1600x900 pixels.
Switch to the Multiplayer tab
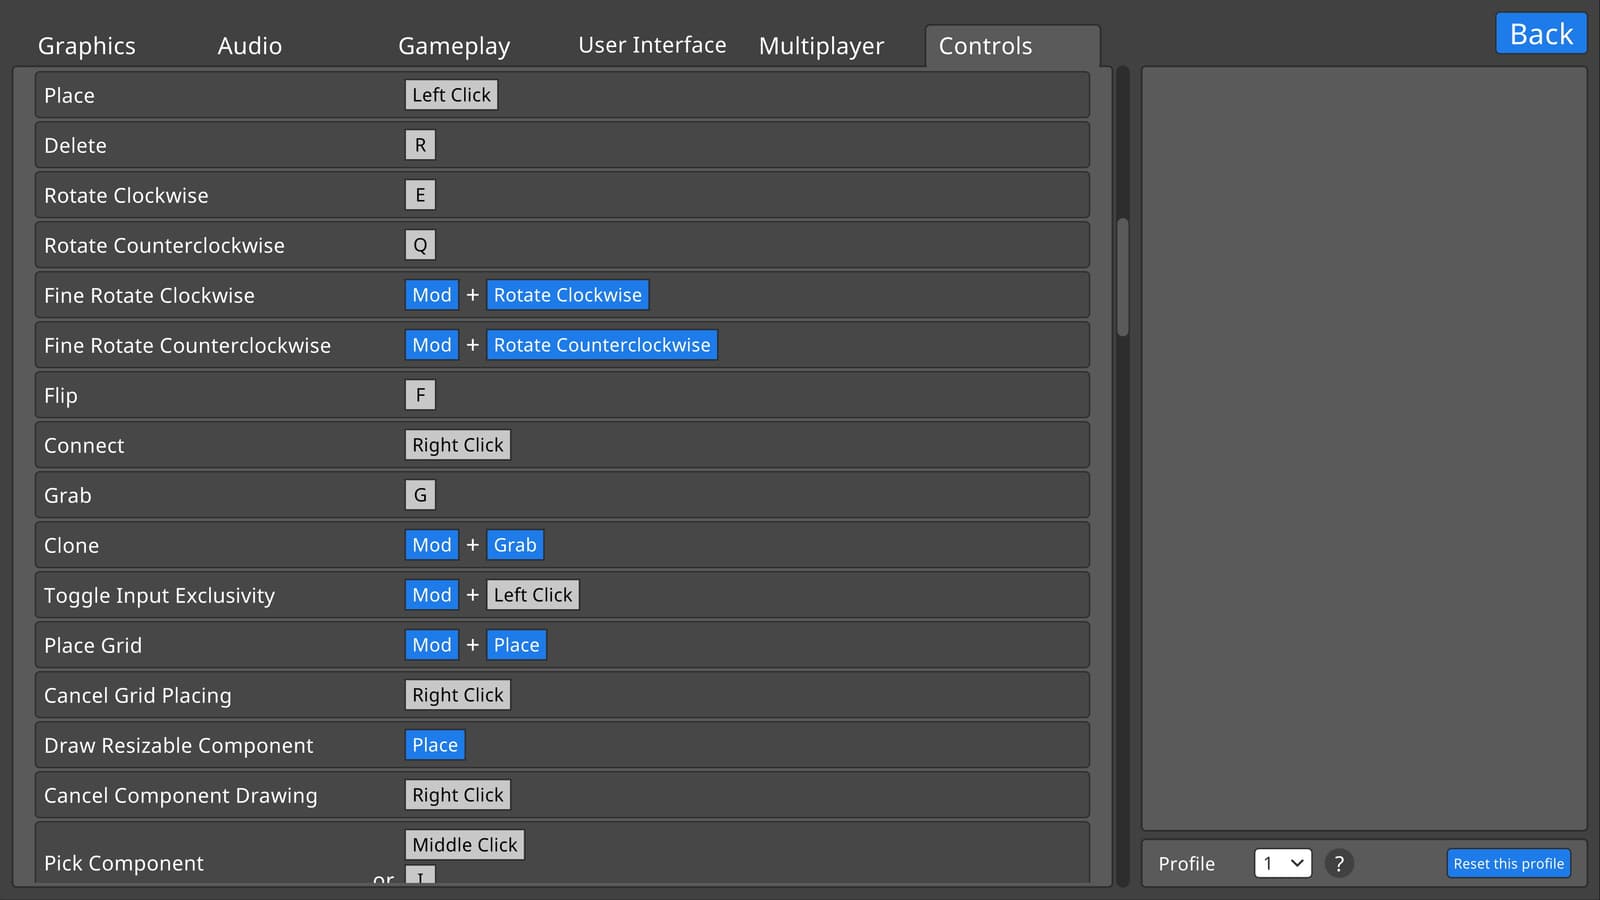[x=821, y=46]
